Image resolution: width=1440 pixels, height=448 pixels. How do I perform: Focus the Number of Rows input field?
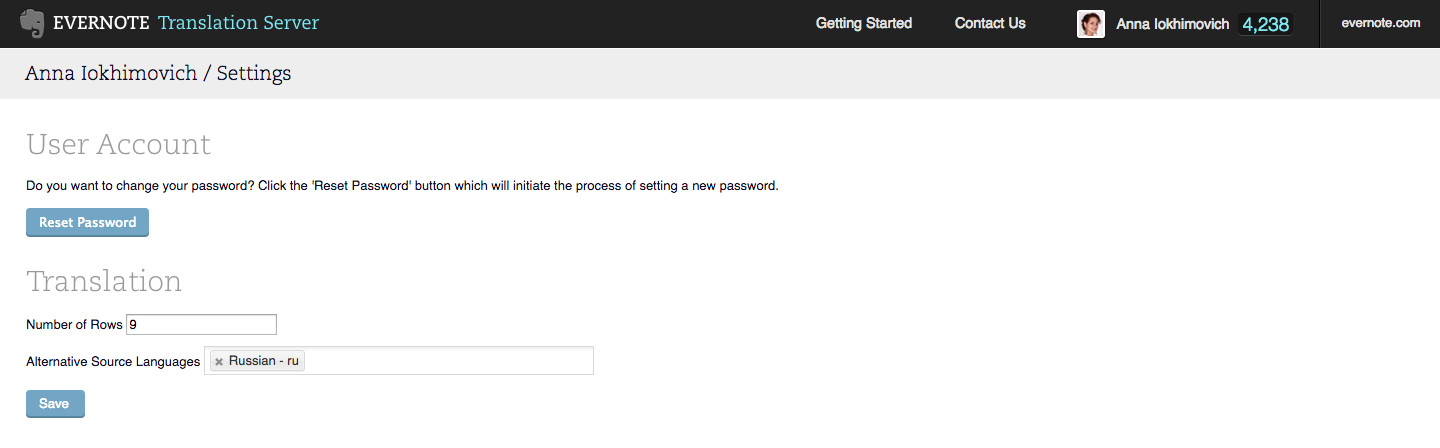201,325
